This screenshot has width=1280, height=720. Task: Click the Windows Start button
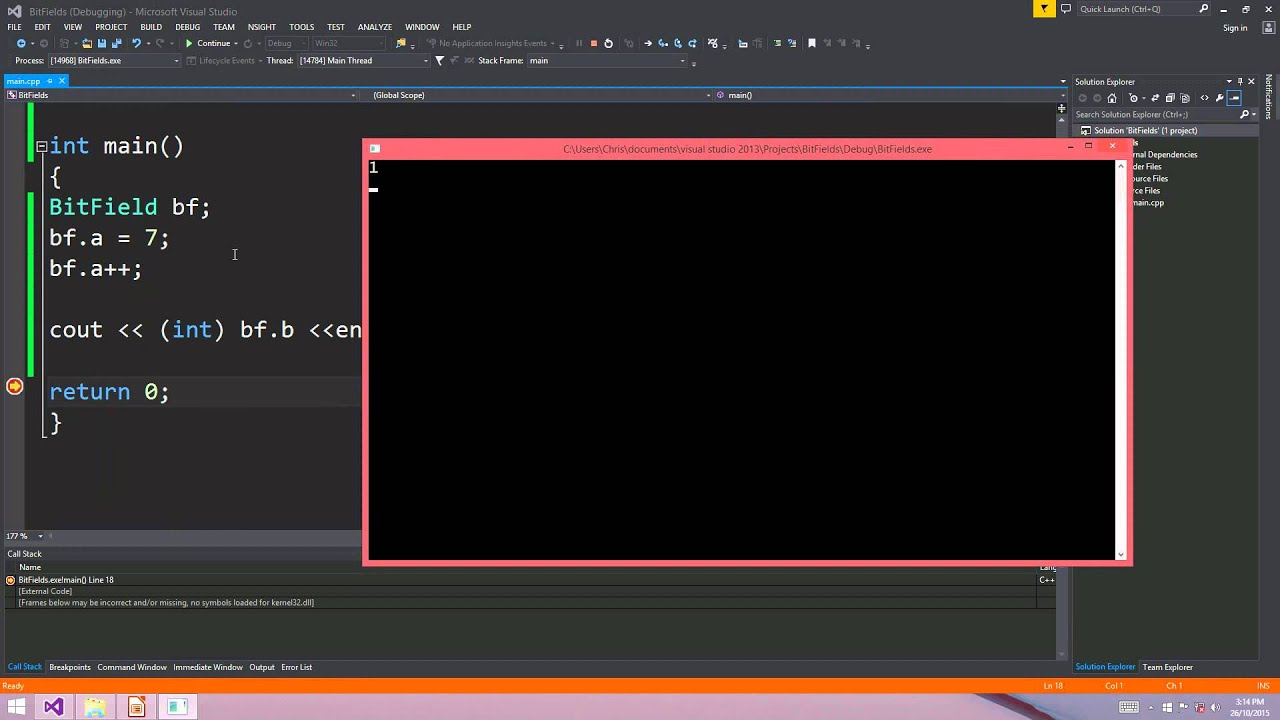point(16,707)
